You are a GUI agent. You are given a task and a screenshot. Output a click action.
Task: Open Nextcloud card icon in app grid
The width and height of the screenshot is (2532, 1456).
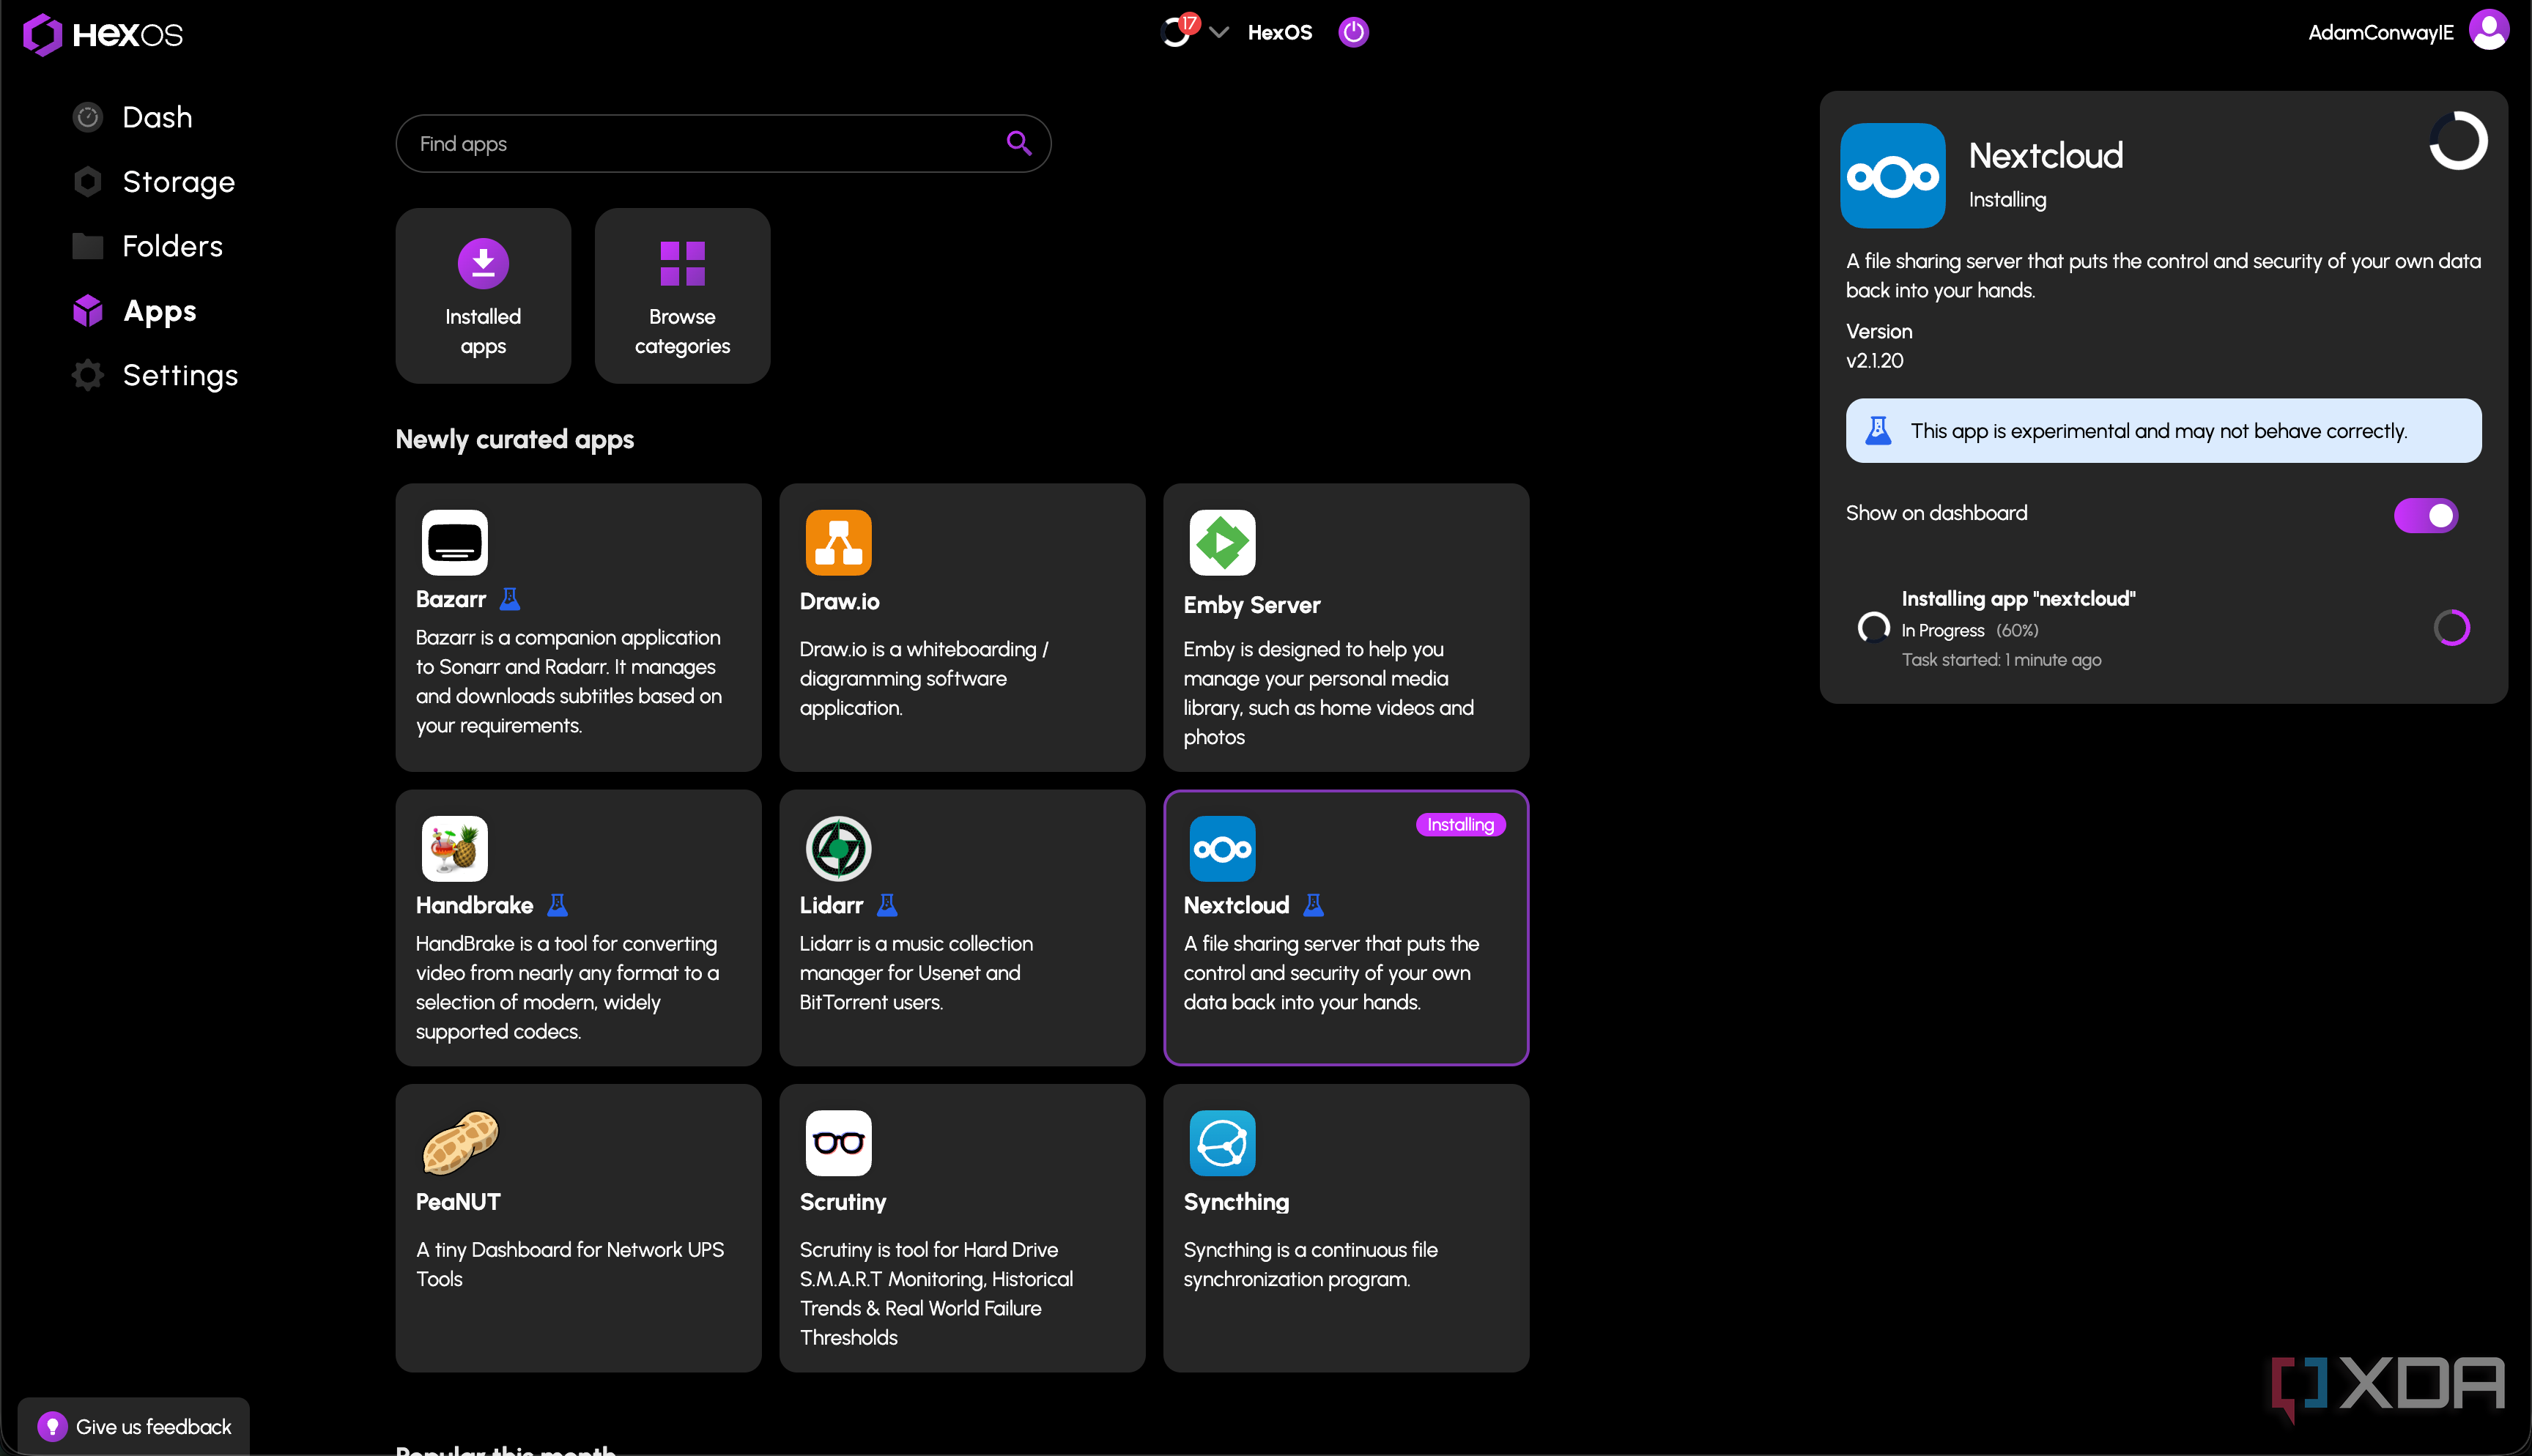[x=1222, y=848]
